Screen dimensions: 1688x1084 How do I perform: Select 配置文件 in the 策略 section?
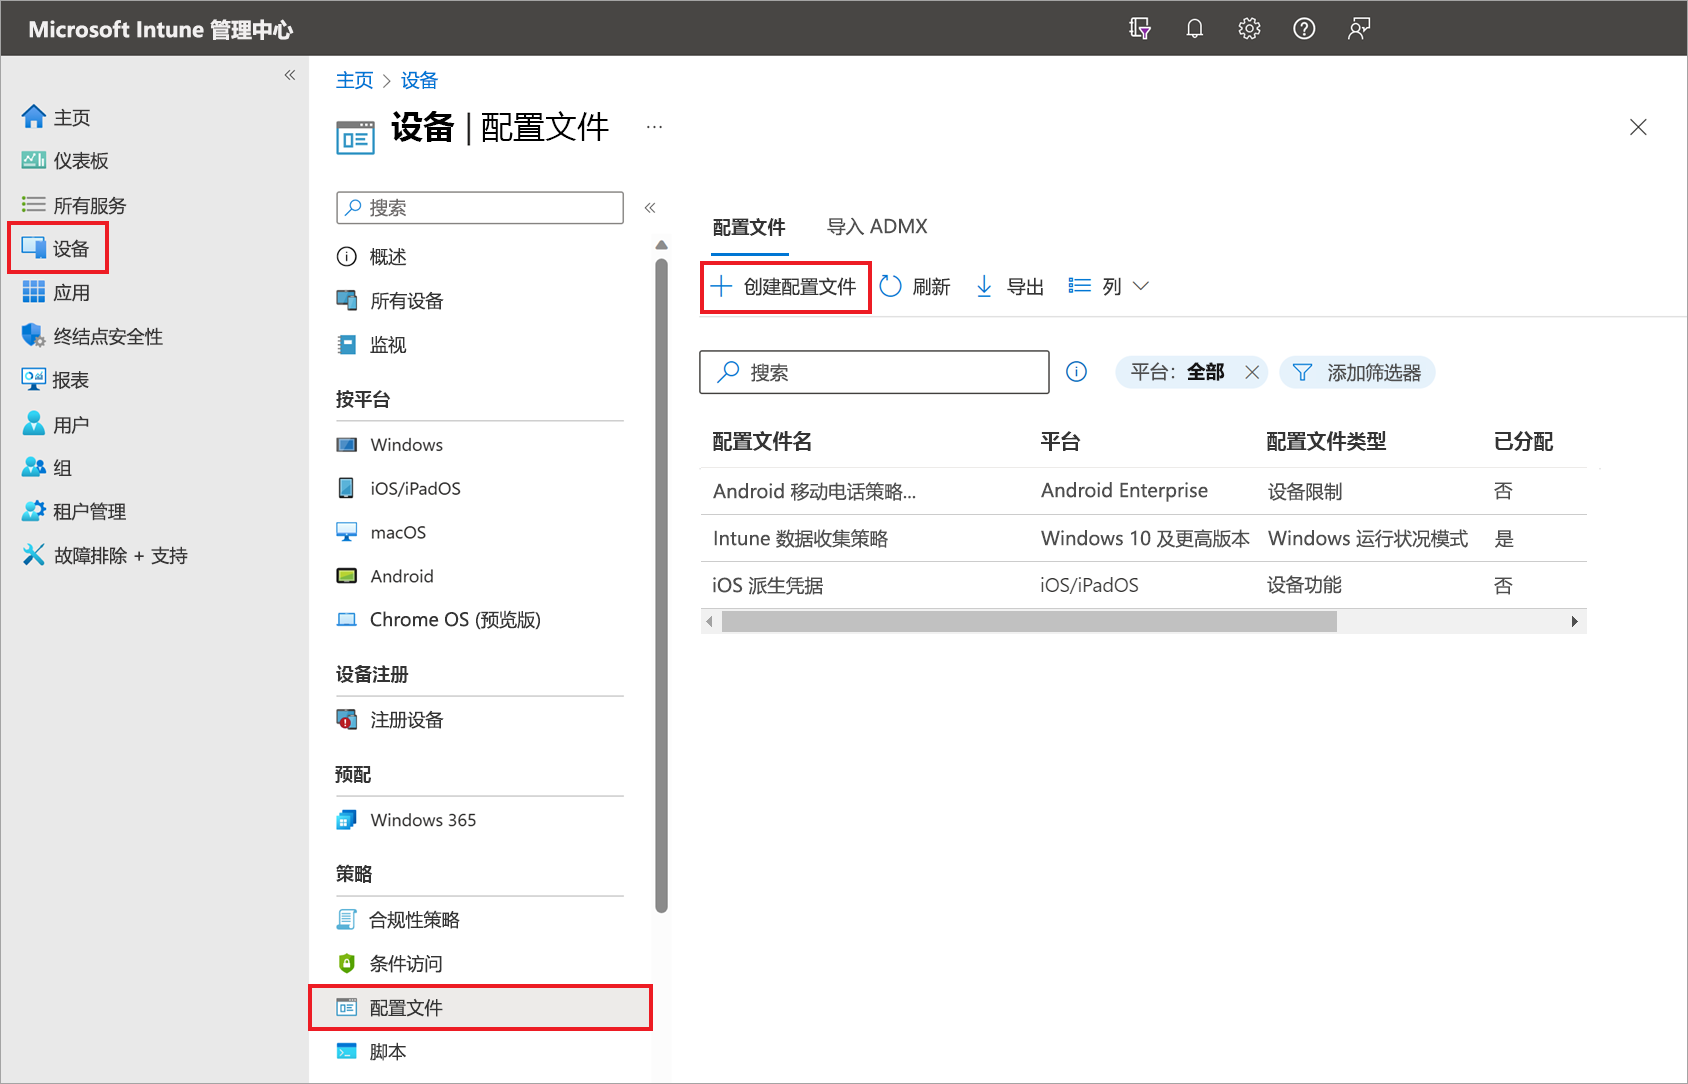coord(480,1008)
